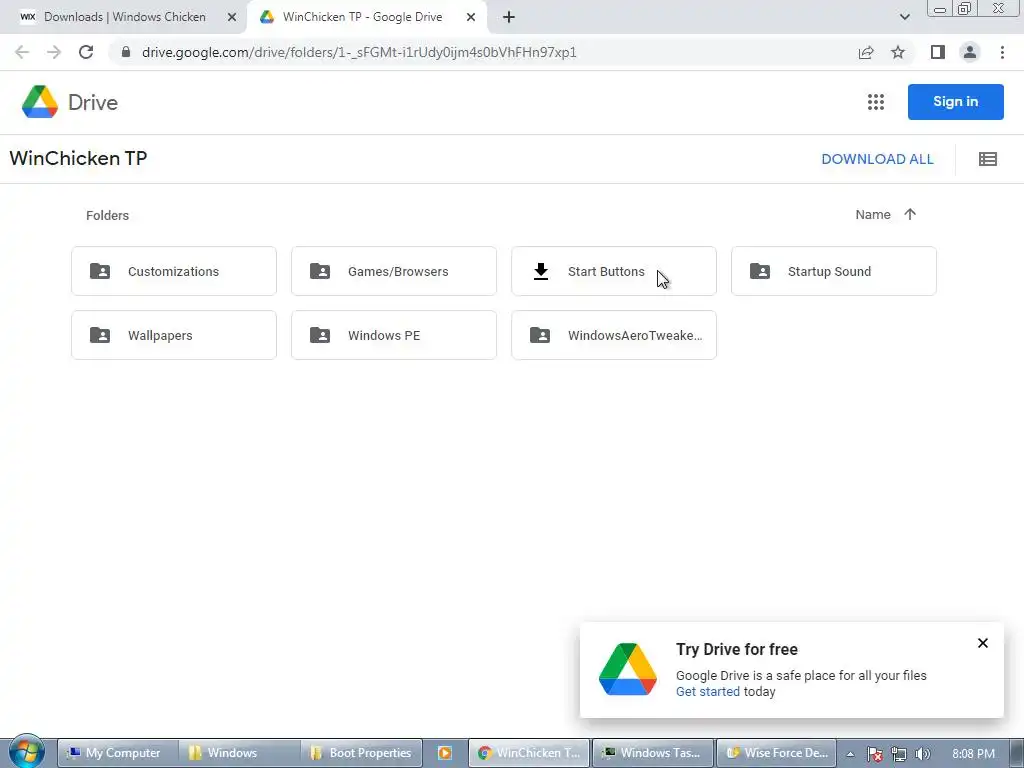The width and height of the screenshot is (1024, 768).
Task: Click DOWNLOAD ALL
Action: tap(877, 159)
